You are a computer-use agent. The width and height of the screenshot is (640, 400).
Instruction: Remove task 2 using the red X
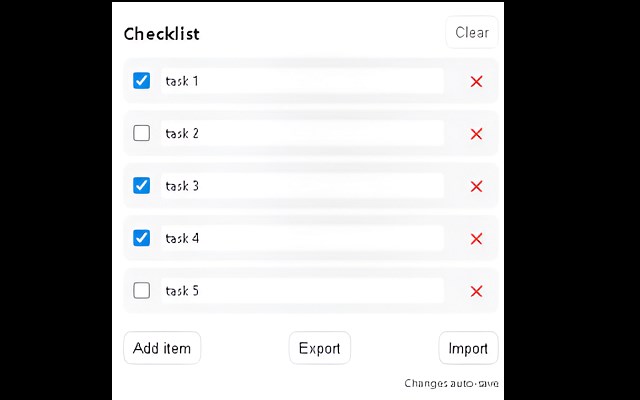pos(476,134)
